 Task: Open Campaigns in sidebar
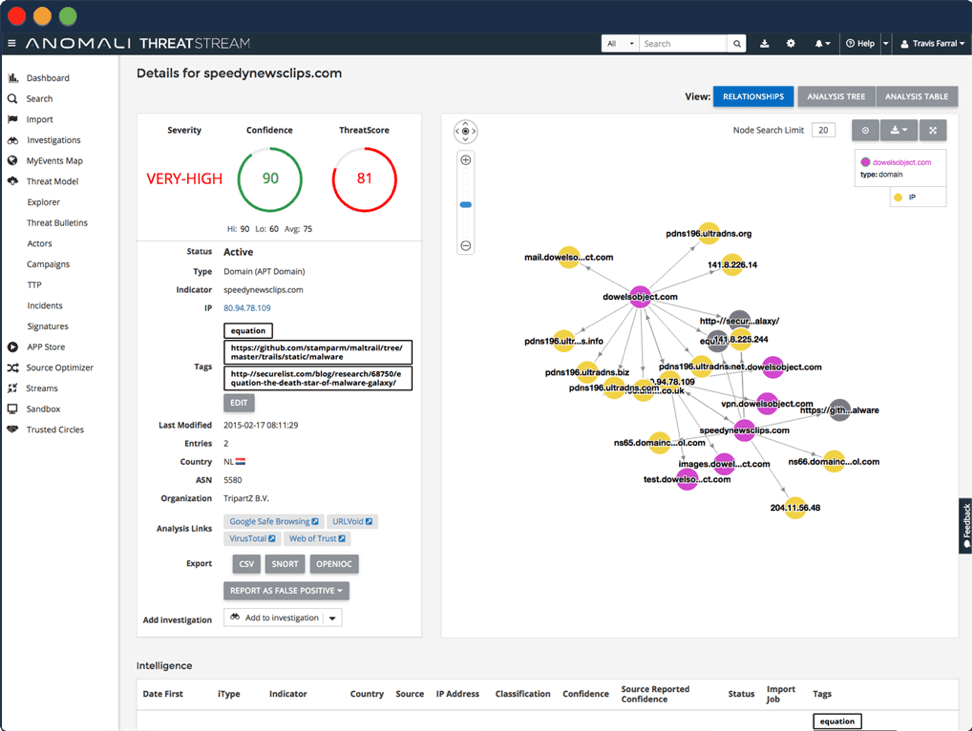click(48, 264)
